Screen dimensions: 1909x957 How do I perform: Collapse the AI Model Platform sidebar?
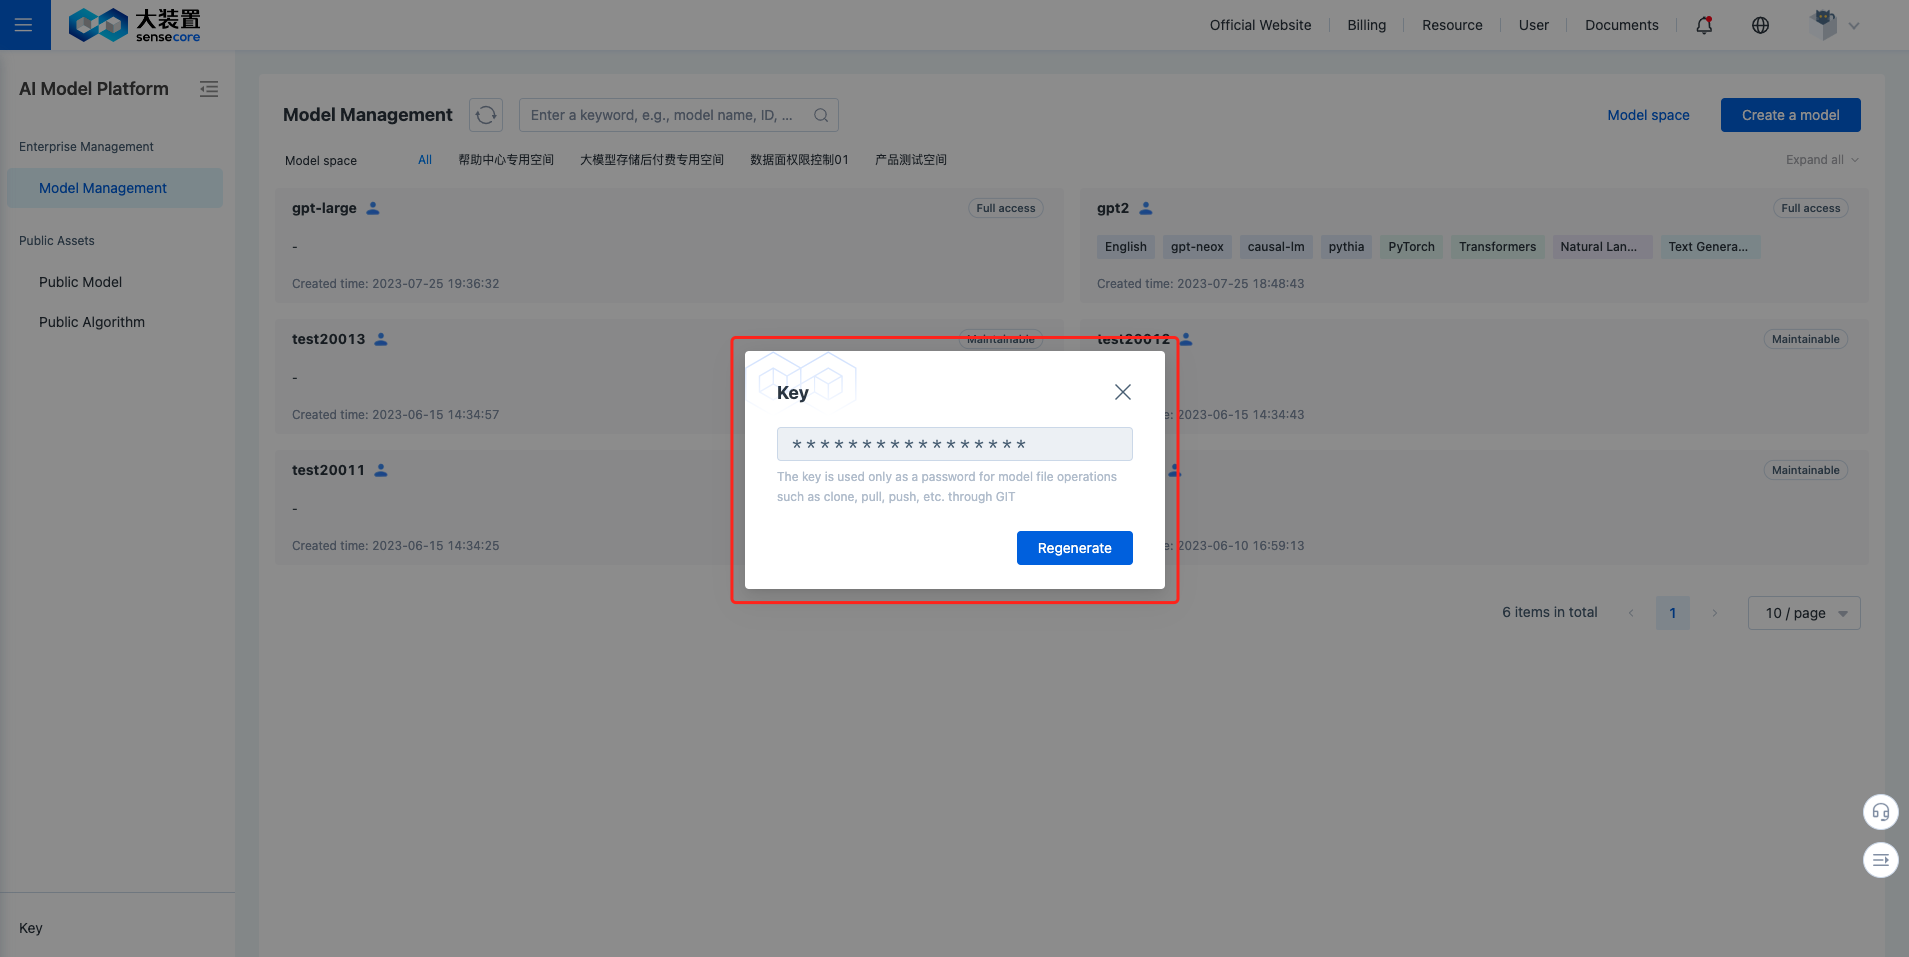(209, 89)
